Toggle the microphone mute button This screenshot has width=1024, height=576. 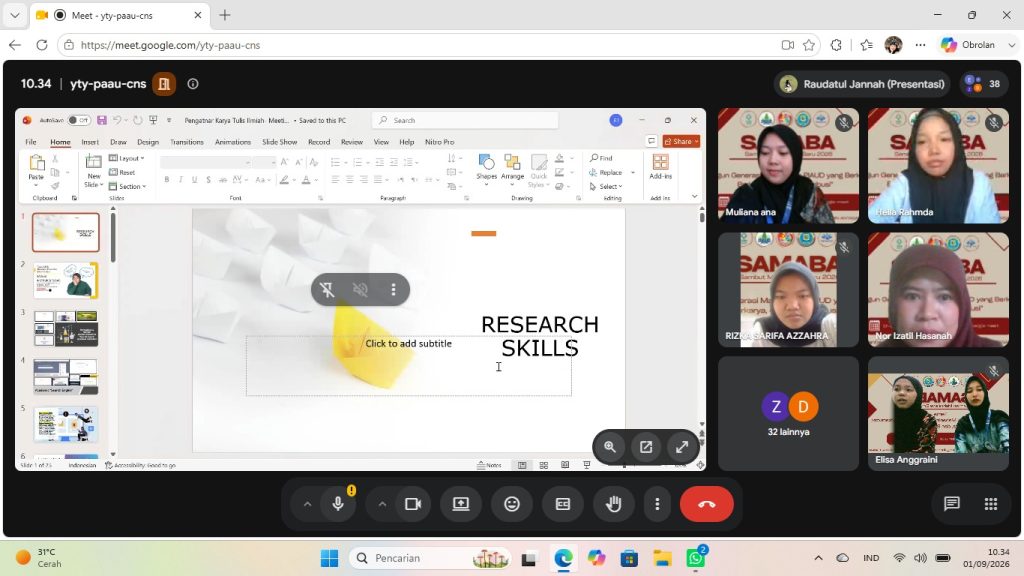[338, 504]
